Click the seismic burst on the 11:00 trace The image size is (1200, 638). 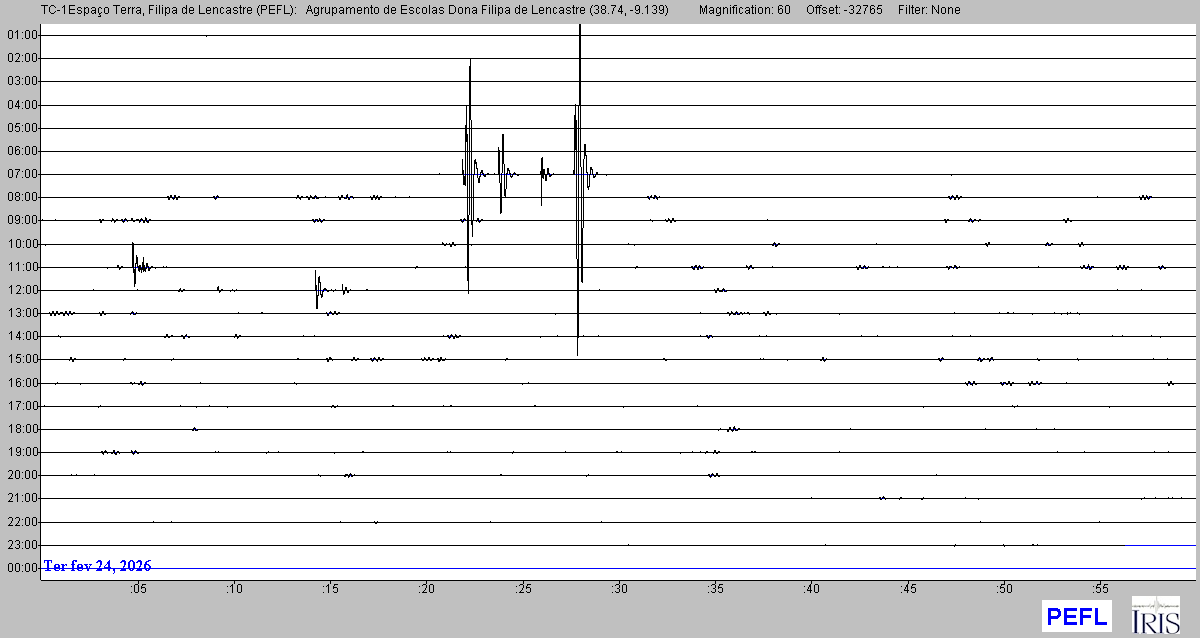pyautogui.click(x=136, y=265)
